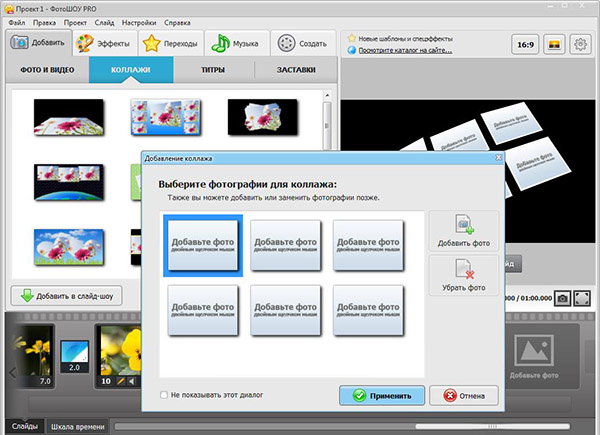Screen dimensions: 600x435
Task: Click the camera snapshot icon under preview
Action: 562,298
